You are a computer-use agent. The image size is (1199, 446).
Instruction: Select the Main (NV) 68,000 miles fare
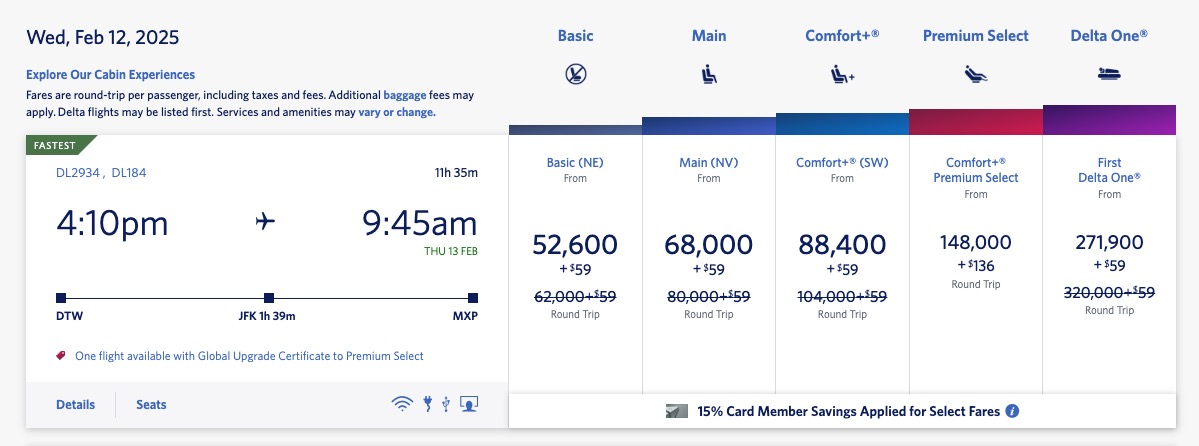[x=709, y=244]
